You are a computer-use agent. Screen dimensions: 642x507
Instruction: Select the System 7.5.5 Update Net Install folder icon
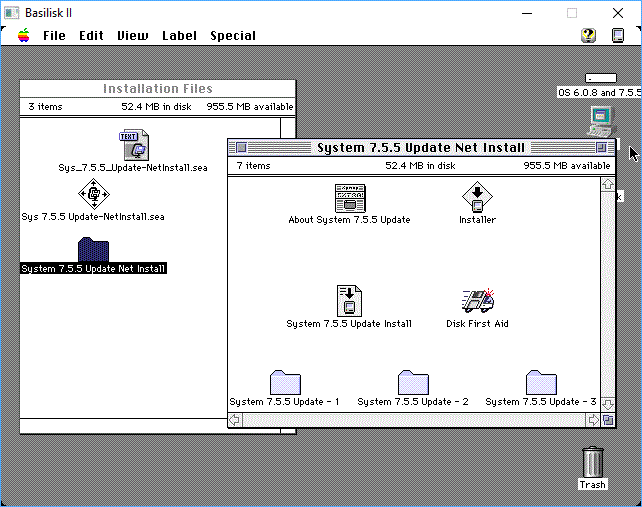click(93, 249)
